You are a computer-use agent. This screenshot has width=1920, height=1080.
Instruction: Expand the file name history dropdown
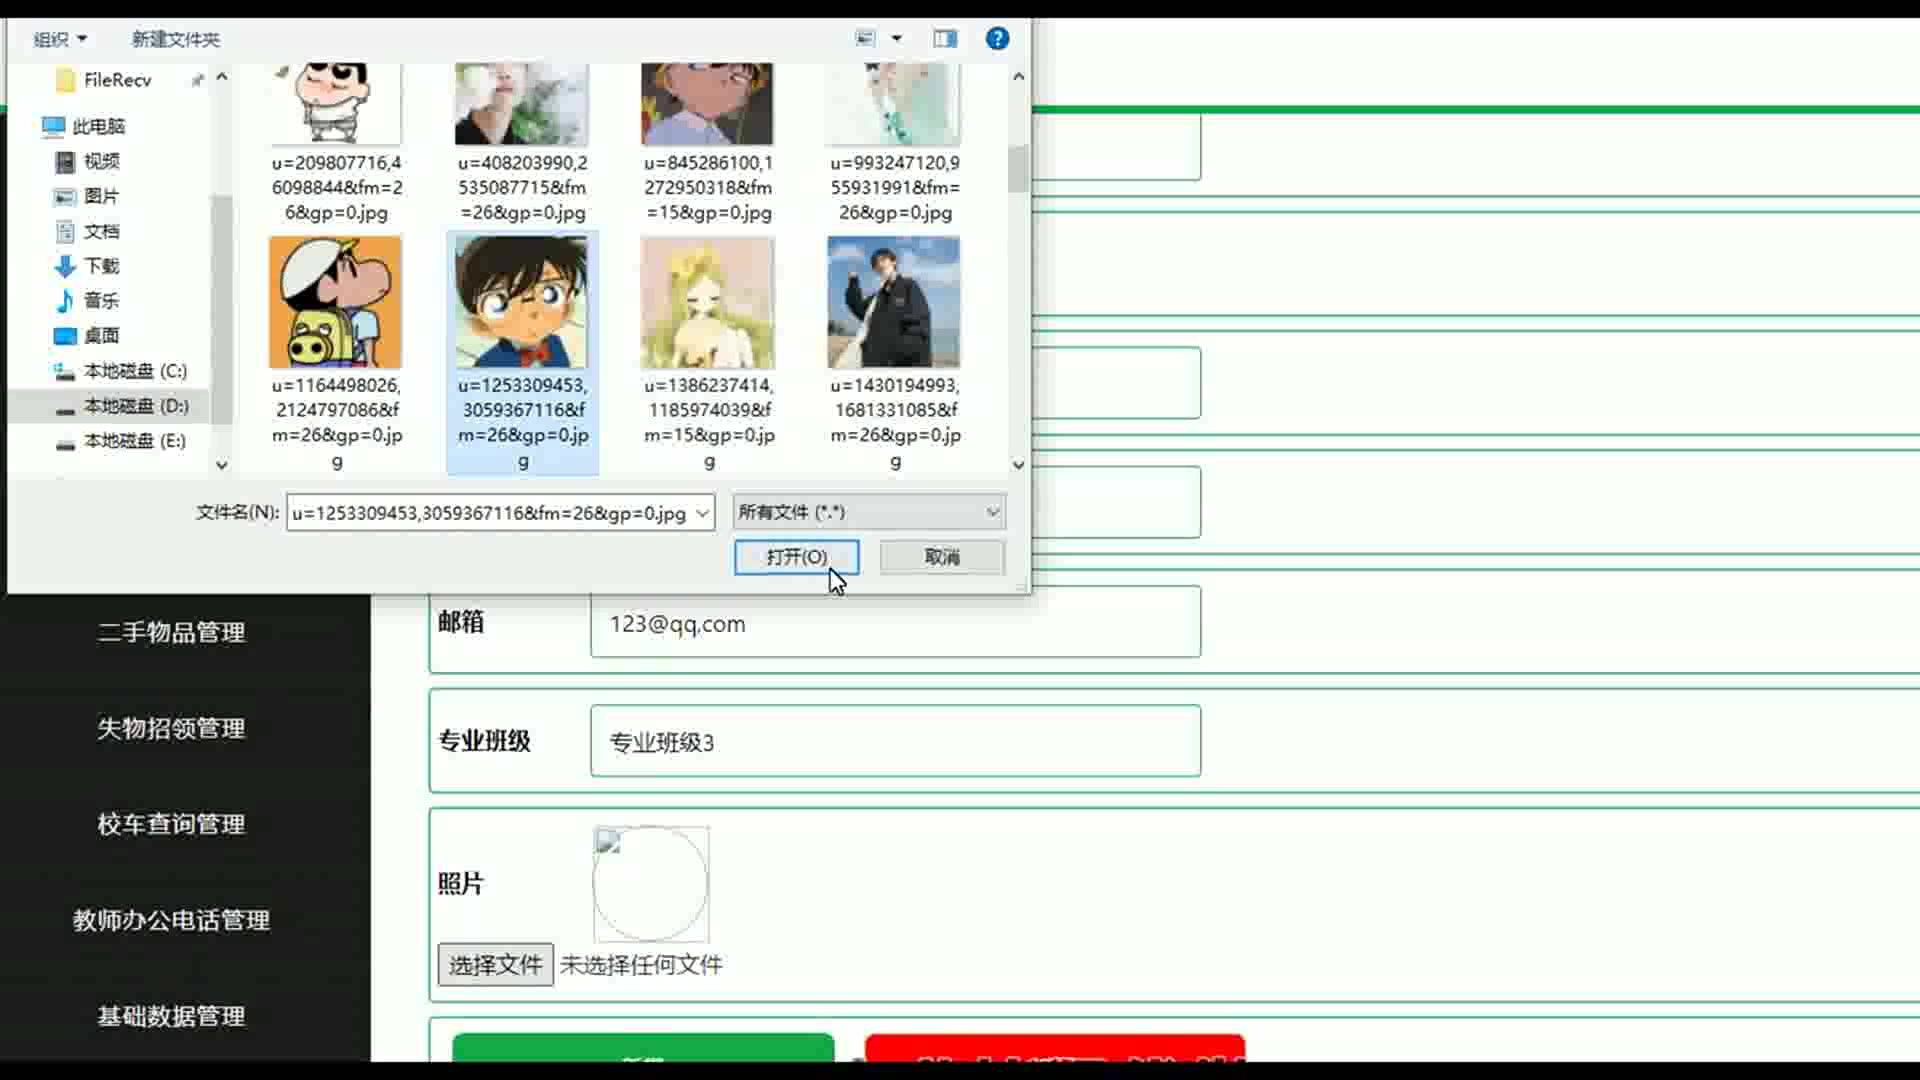click(x=703, y=513)
